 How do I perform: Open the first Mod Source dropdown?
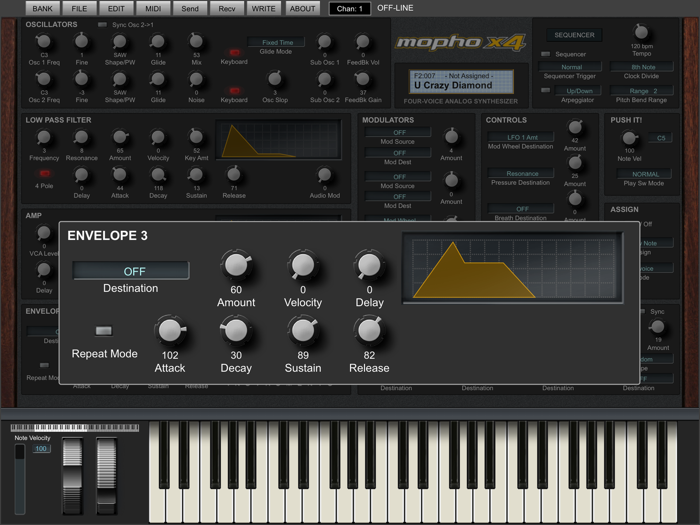point(398,132)
